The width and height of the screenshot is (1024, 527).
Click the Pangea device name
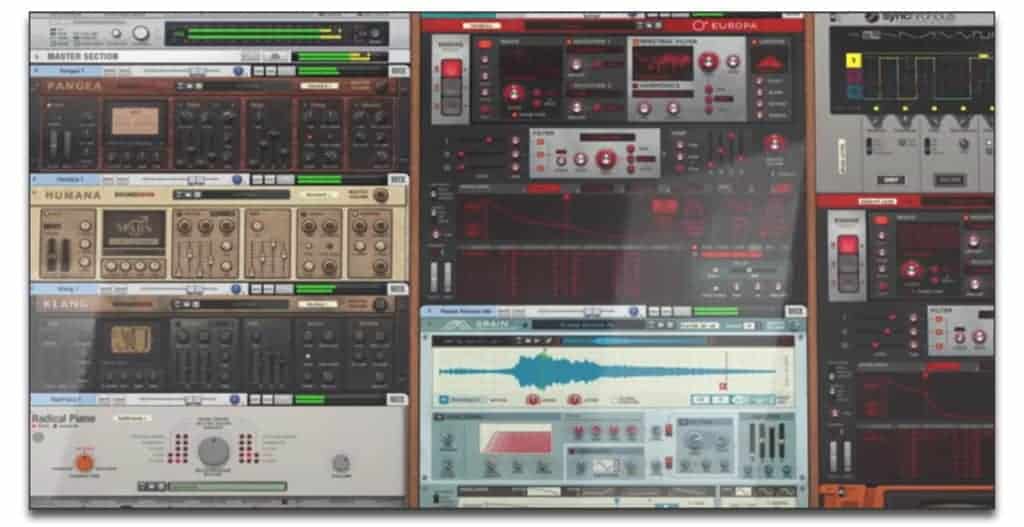click(74, 86)
